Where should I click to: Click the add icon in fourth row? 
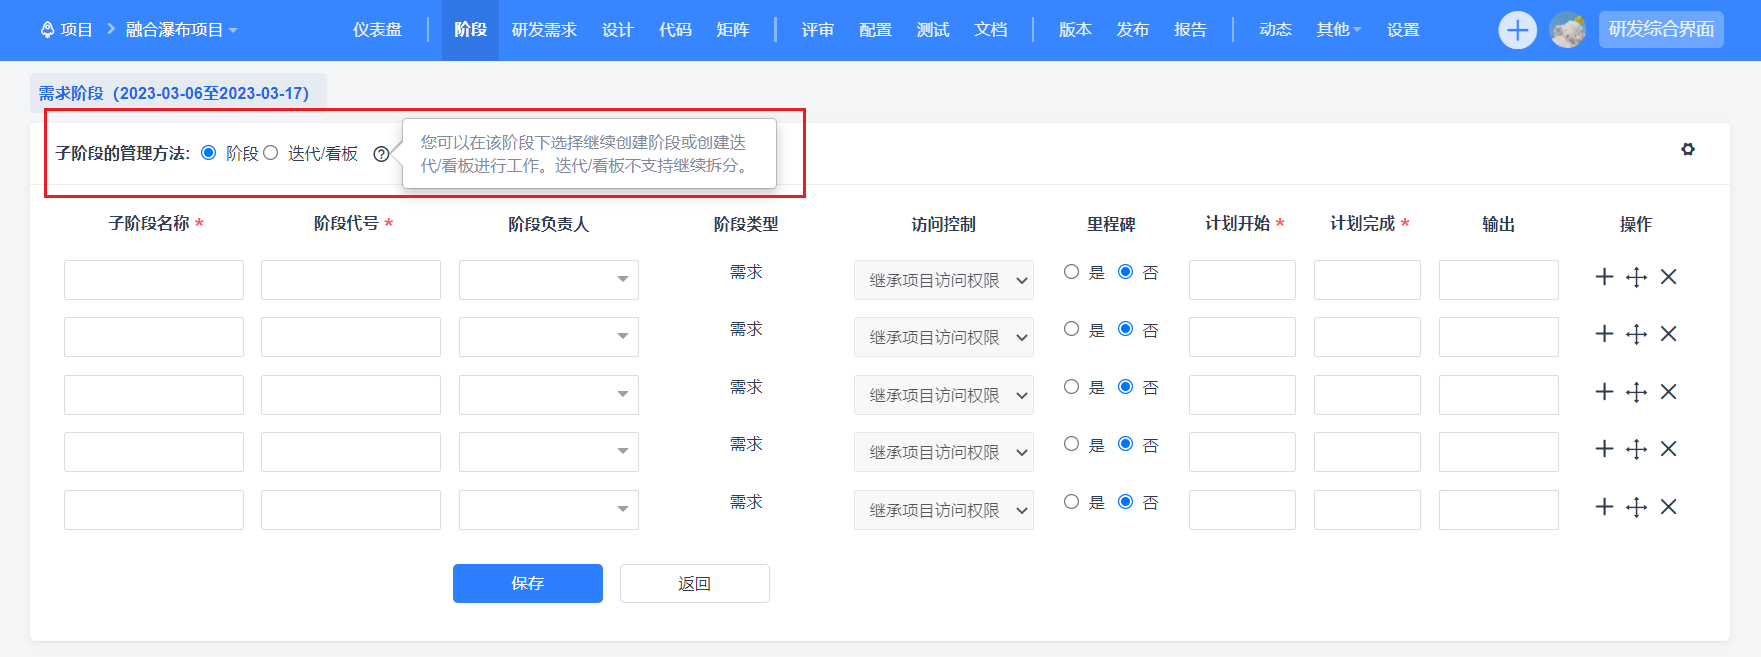click(1604, 449)
